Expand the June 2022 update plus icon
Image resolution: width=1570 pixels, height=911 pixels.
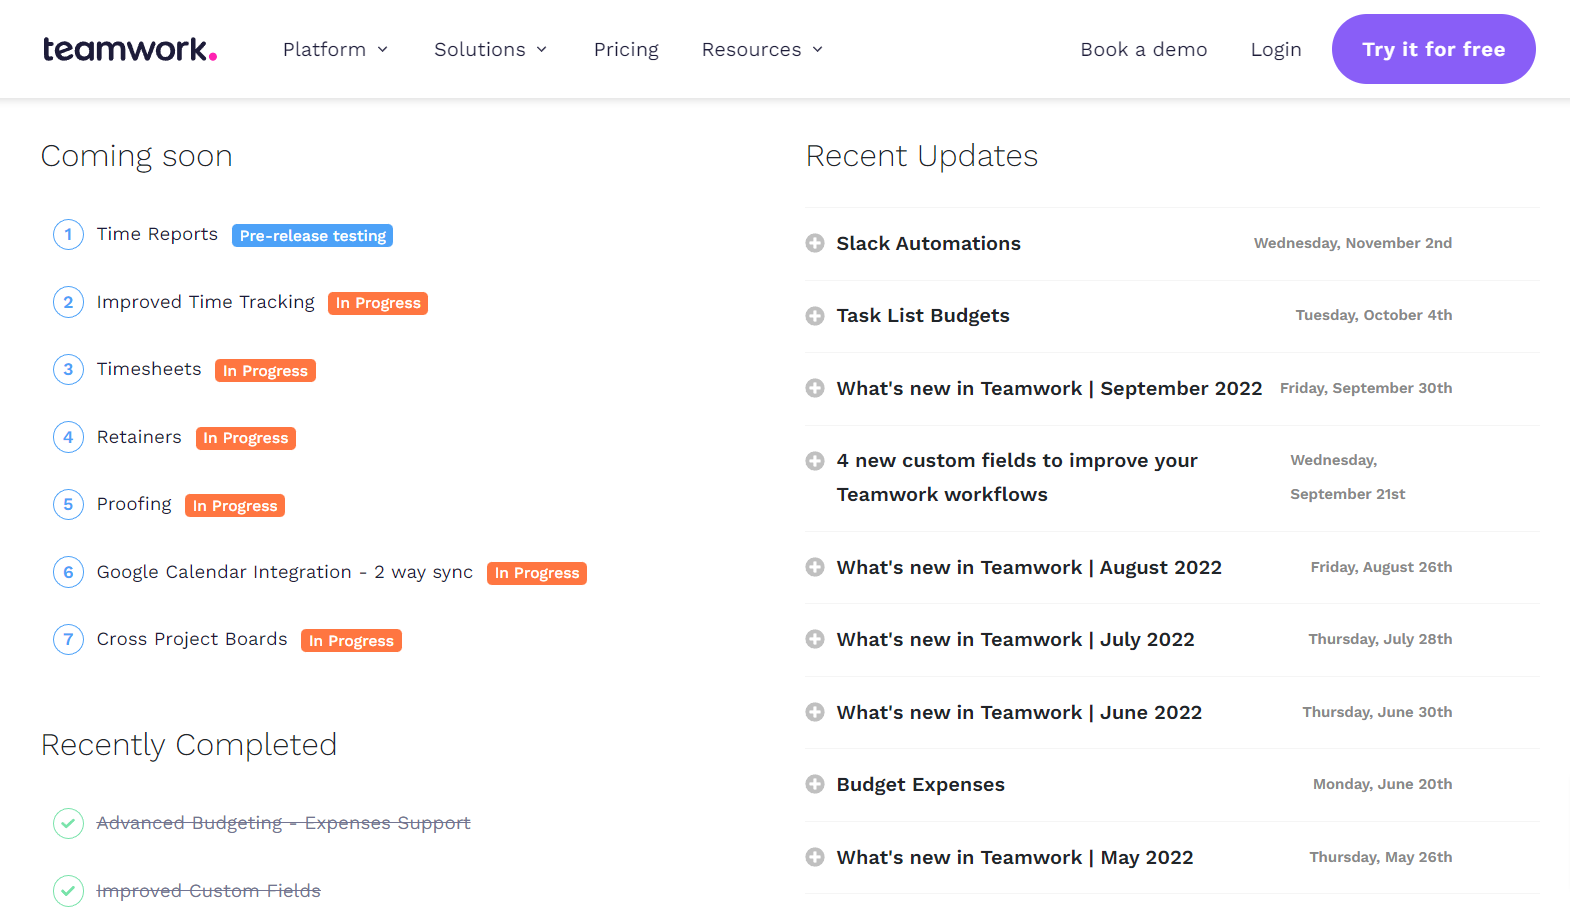pos(815,712)
